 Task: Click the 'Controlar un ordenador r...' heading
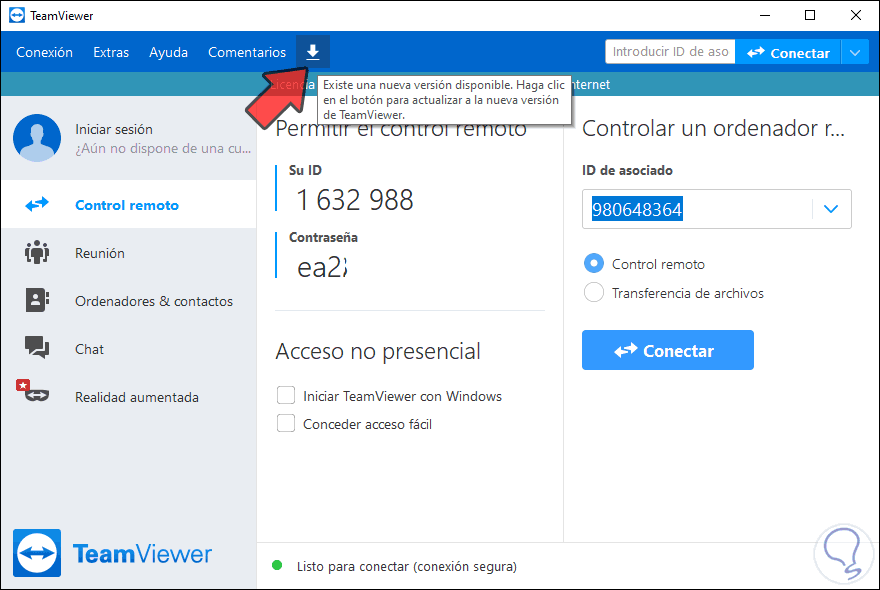[x=713, y=128]
